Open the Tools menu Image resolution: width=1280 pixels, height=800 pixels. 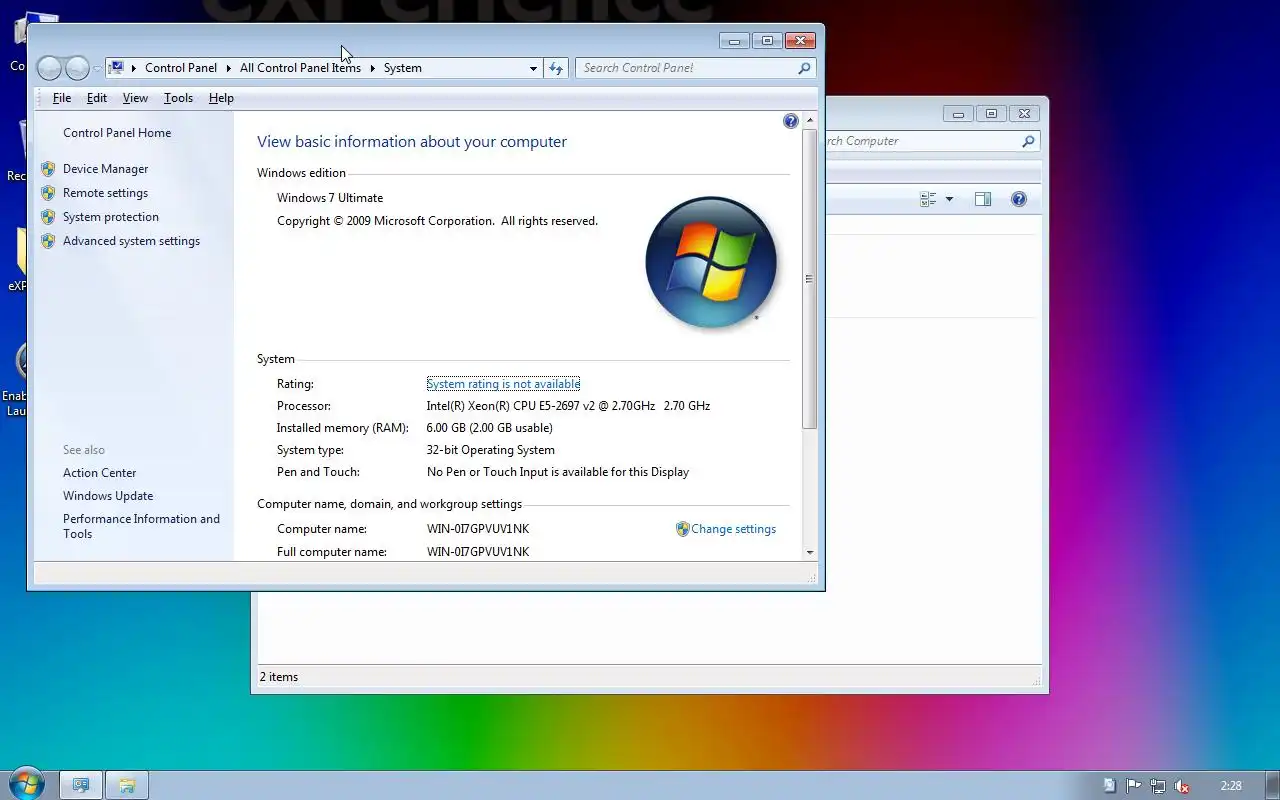178,98
